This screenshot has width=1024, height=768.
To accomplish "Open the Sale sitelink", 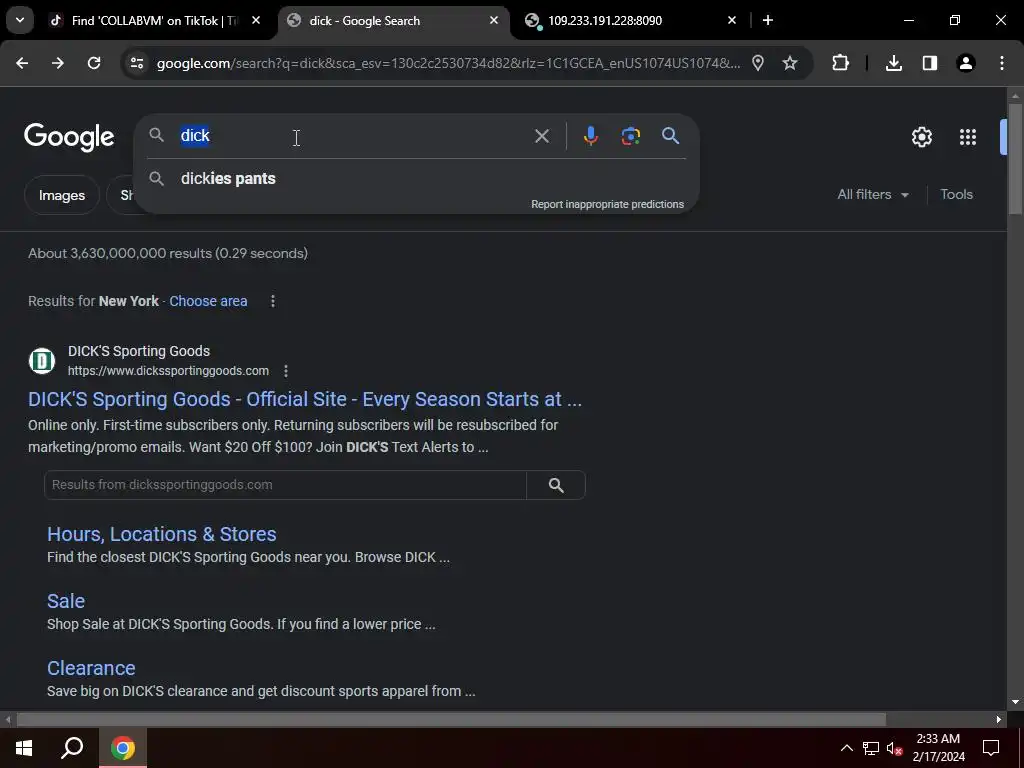I will click(66, 601).
